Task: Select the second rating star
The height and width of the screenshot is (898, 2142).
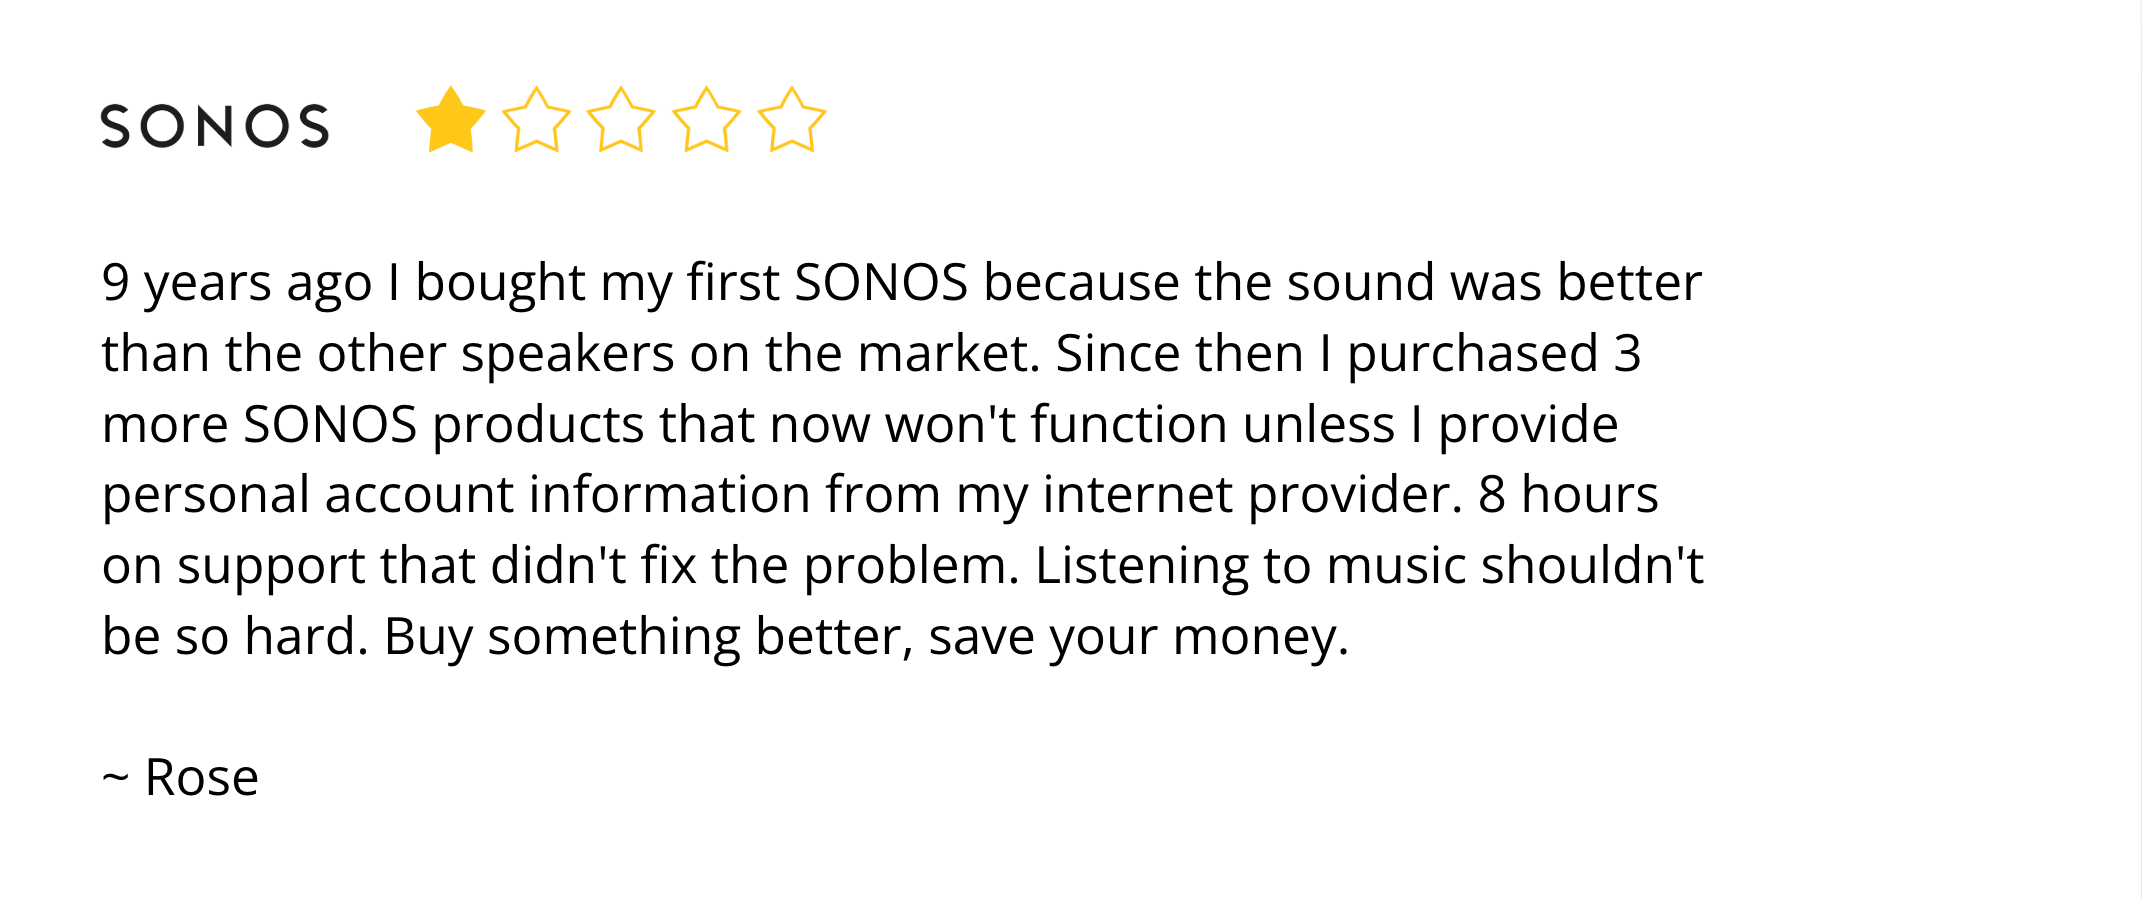Action: 536,121
